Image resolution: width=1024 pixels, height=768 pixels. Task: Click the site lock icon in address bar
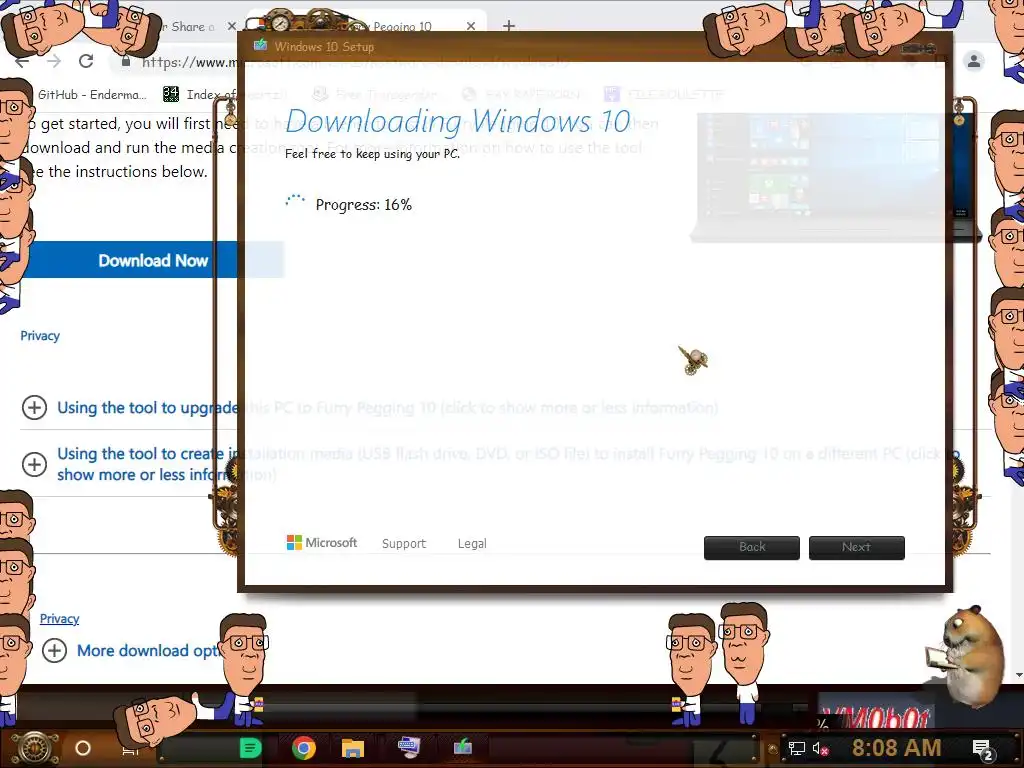tap(125, 61)
